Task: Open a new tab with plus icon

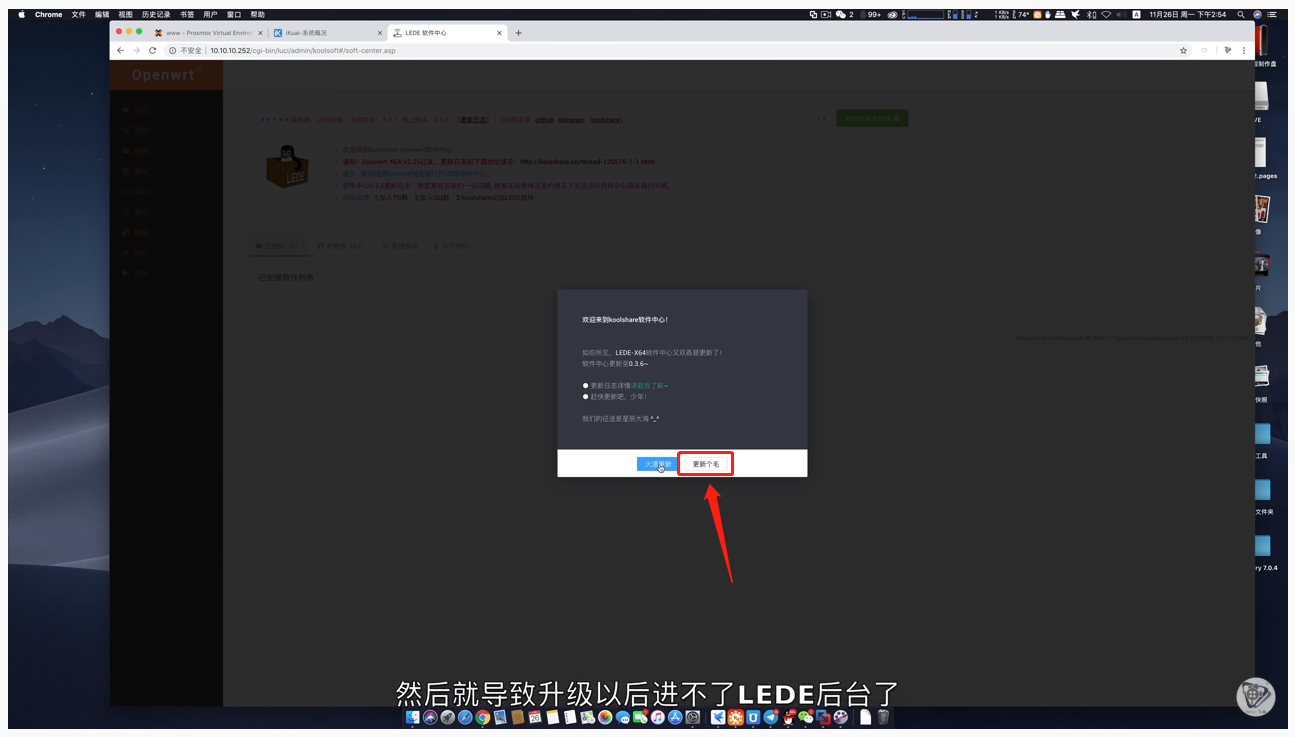Action: (x=518, y=33)
